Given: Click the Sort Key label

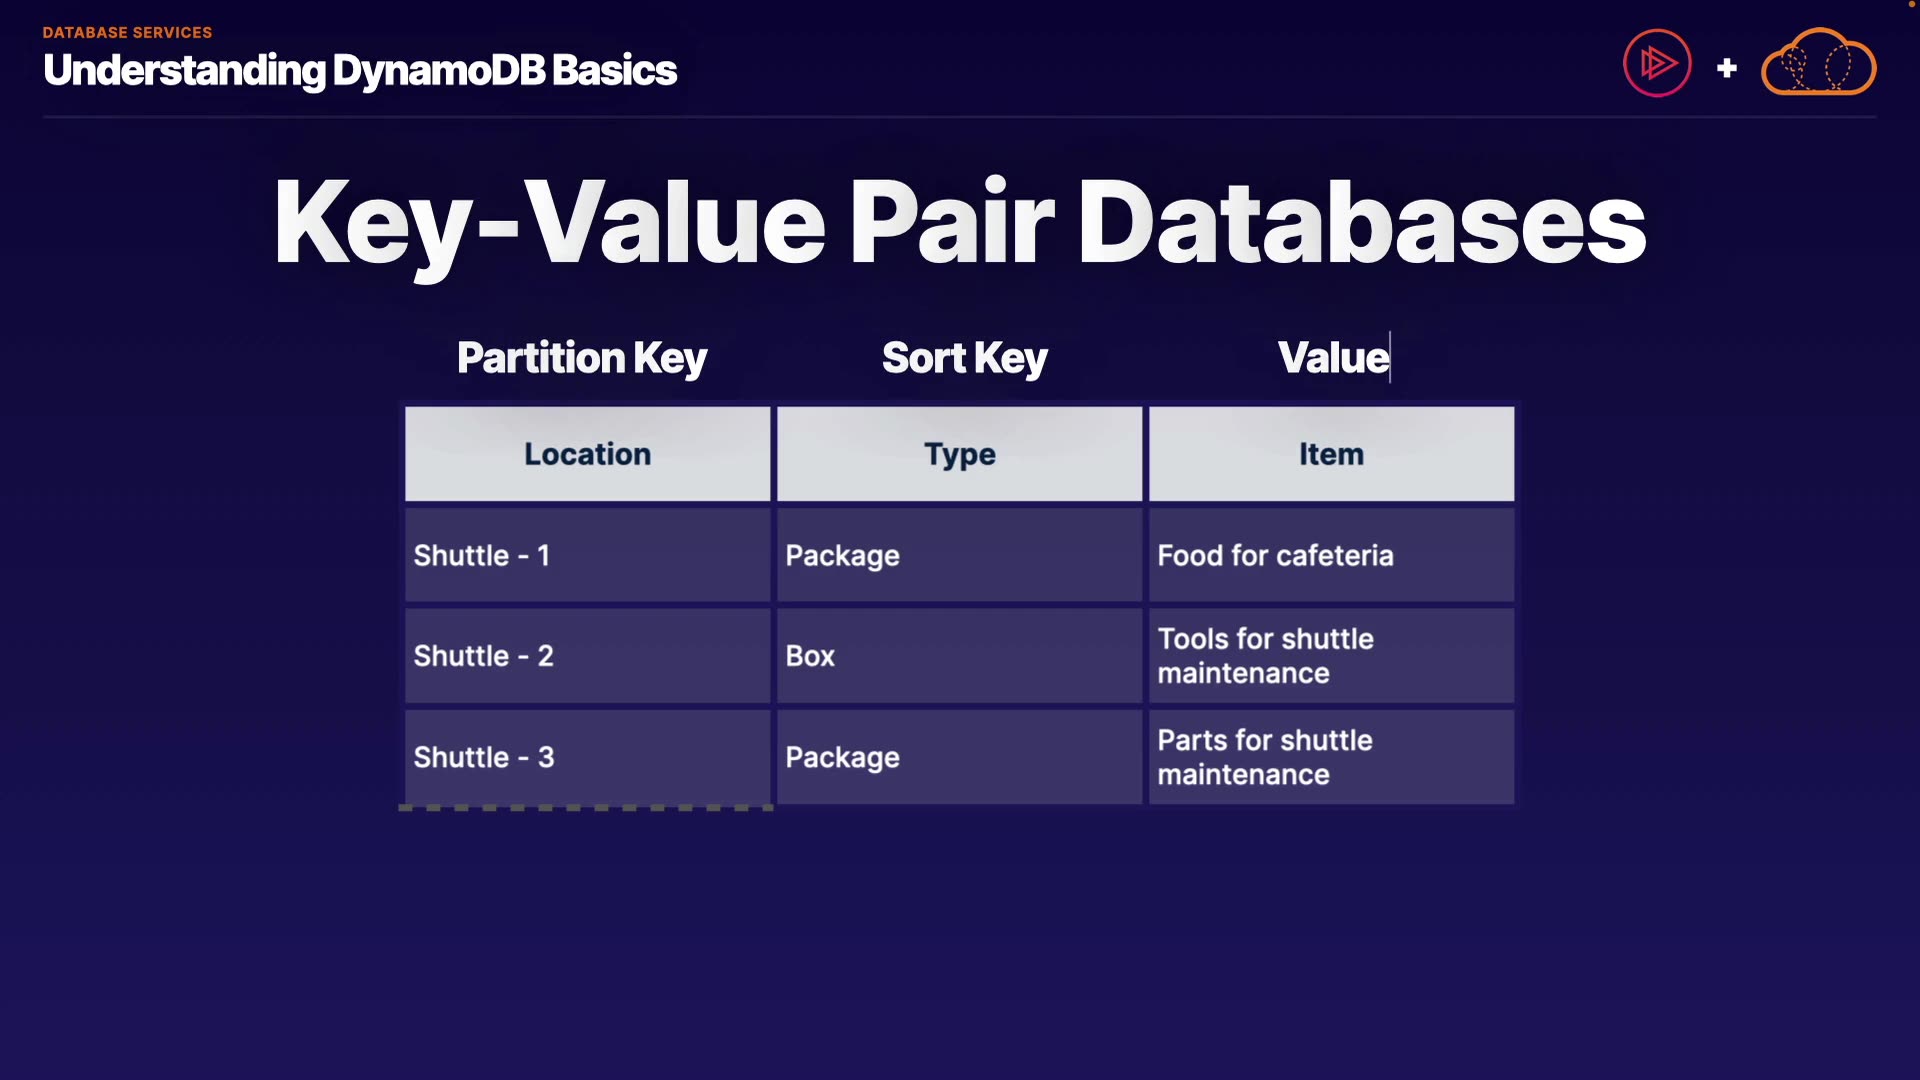Looking at the screenshot, I should [964, 358].
